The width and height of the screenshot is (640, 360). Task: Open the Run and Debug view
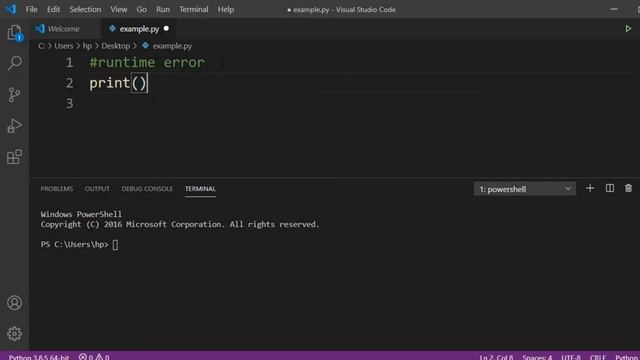(x=14, y=126)
